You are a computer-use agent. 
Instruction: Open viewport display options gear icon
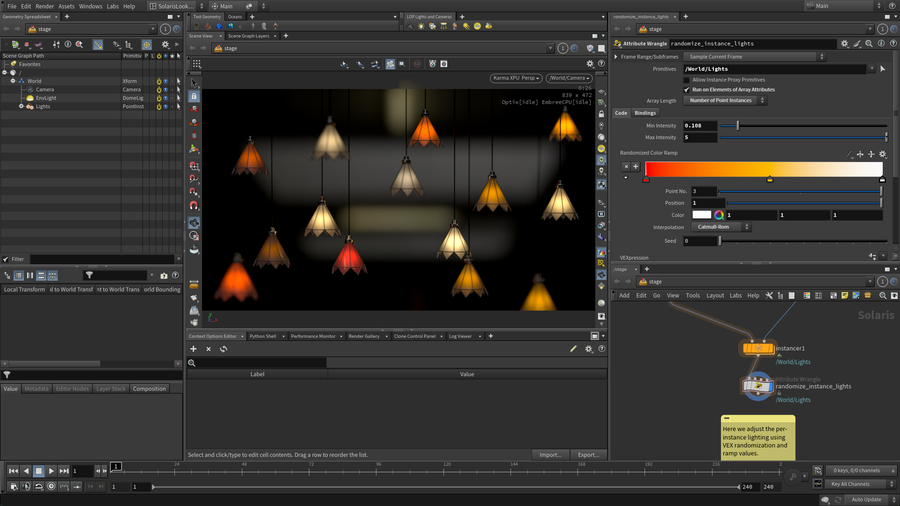click(589, 64)
